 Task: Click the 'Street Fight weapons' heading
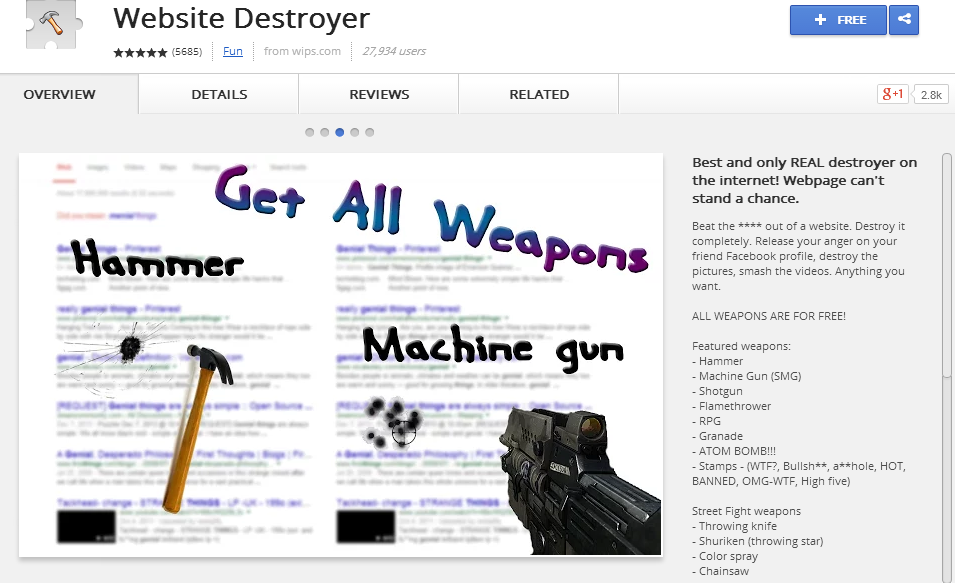click(746, 511)
